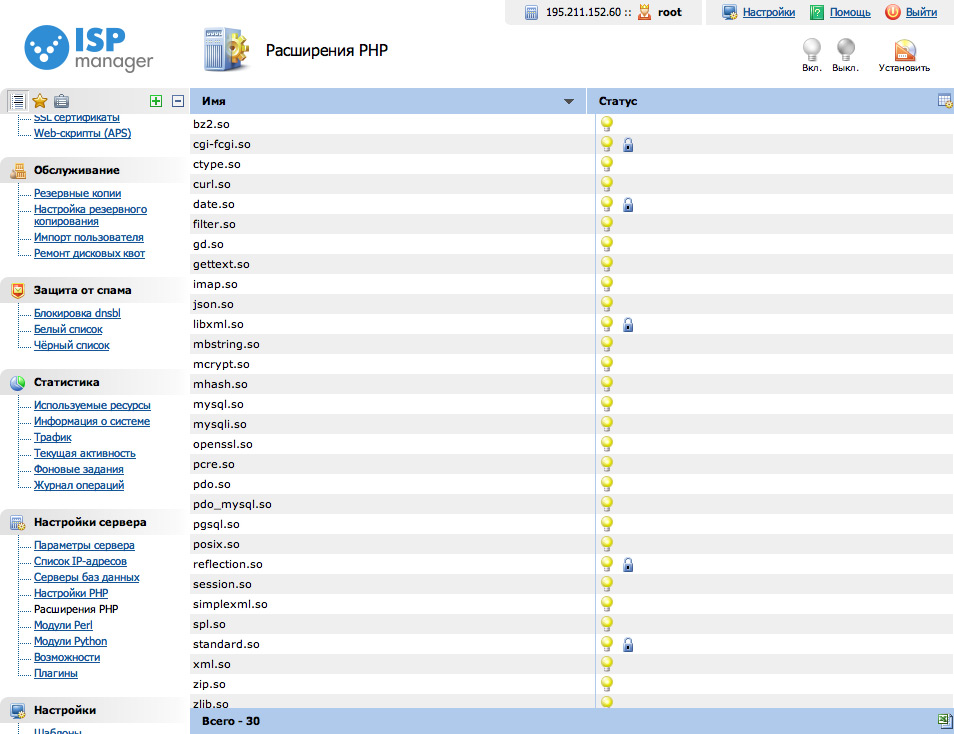Collapse the Статистика menu section

(x=66, y=382)
